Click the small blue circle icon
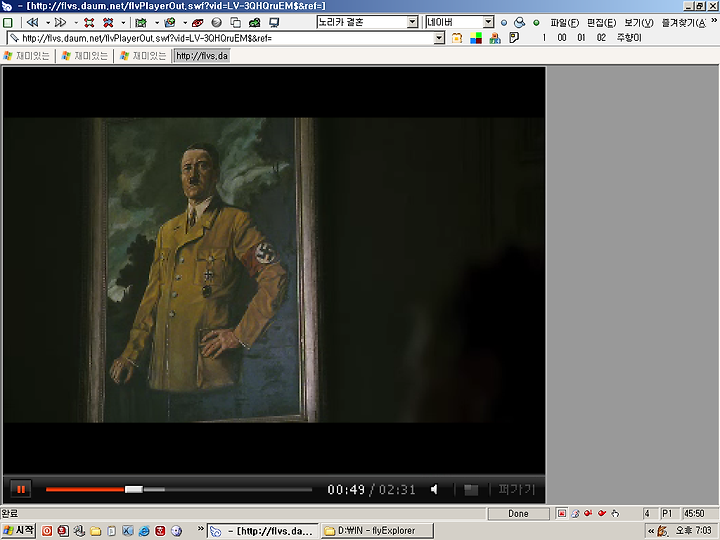 [x=504, y=22]
